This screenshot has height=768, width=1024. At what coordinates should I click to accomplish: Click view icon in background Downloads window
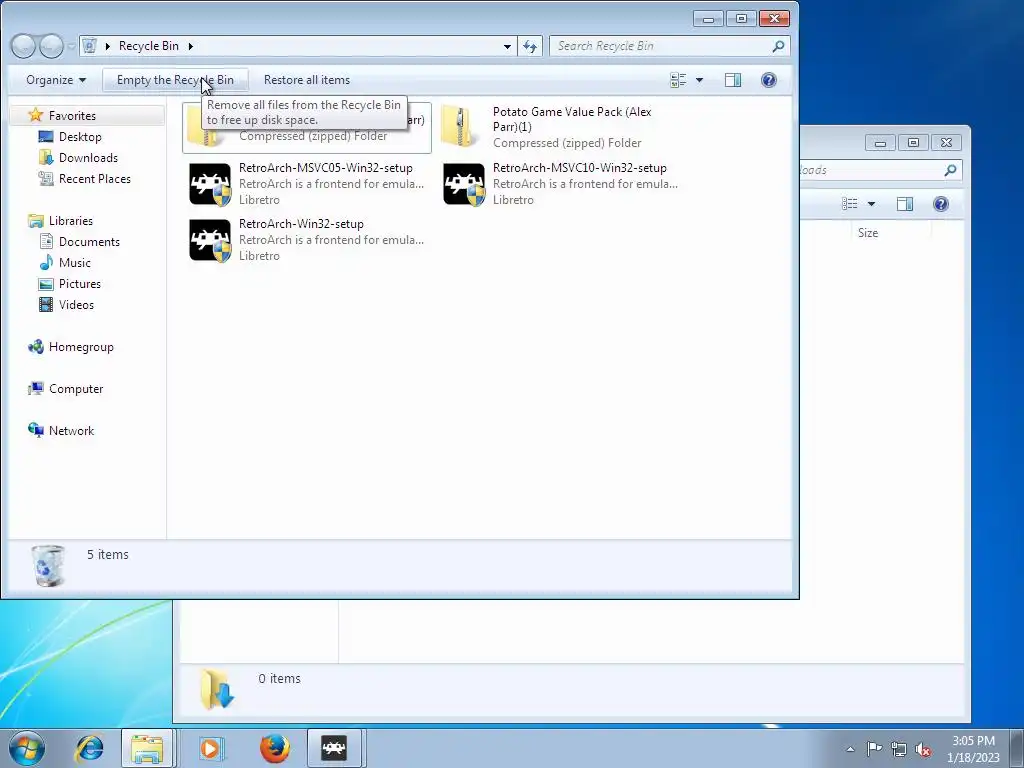[850, 204]
